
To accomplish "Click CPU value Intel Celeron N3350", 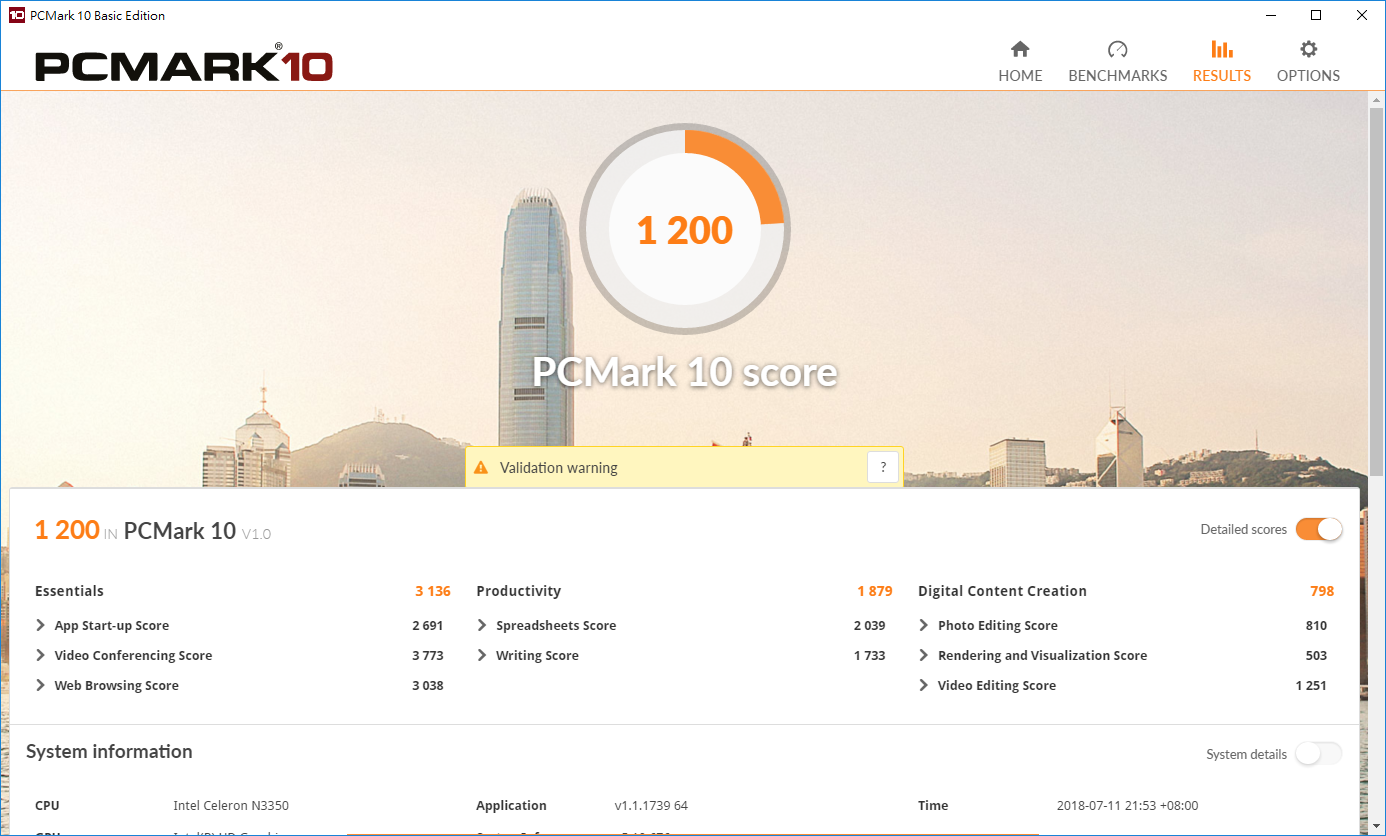I will 231,805.
